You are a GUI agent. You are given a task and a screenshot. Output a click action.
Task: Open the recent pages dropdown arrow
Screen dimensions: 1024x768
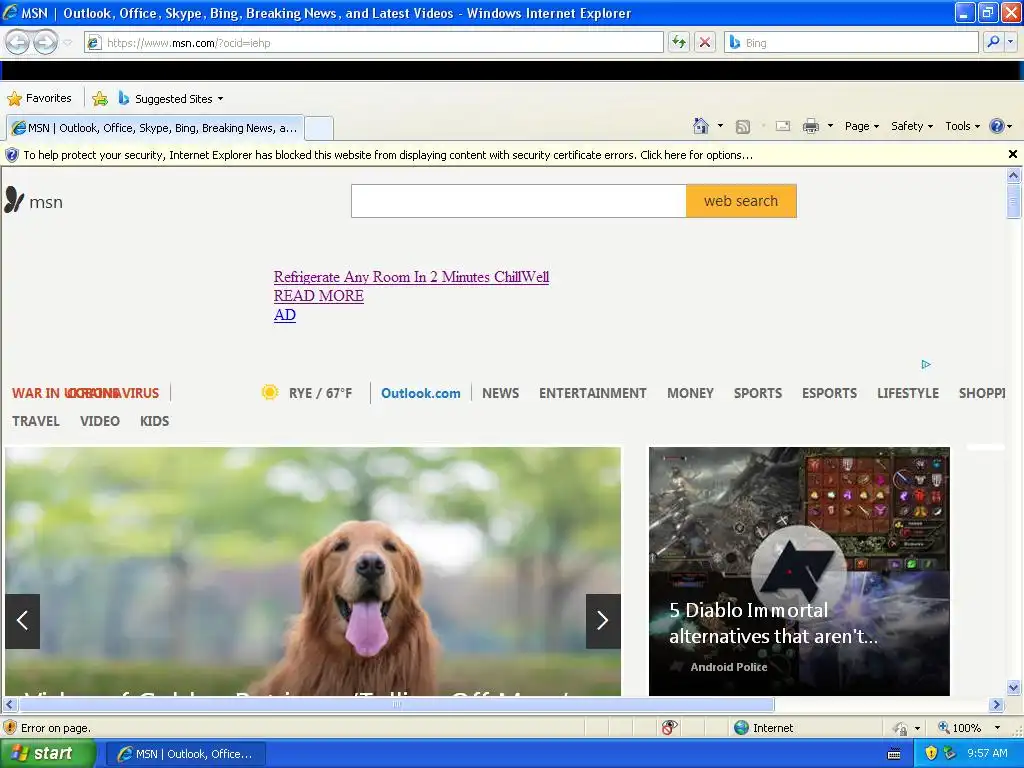click(67, 43)
